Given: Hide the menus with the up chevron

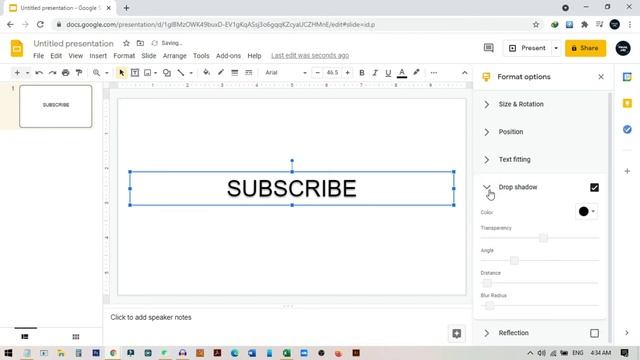Looking at the screenshot, I should point(464,73).
